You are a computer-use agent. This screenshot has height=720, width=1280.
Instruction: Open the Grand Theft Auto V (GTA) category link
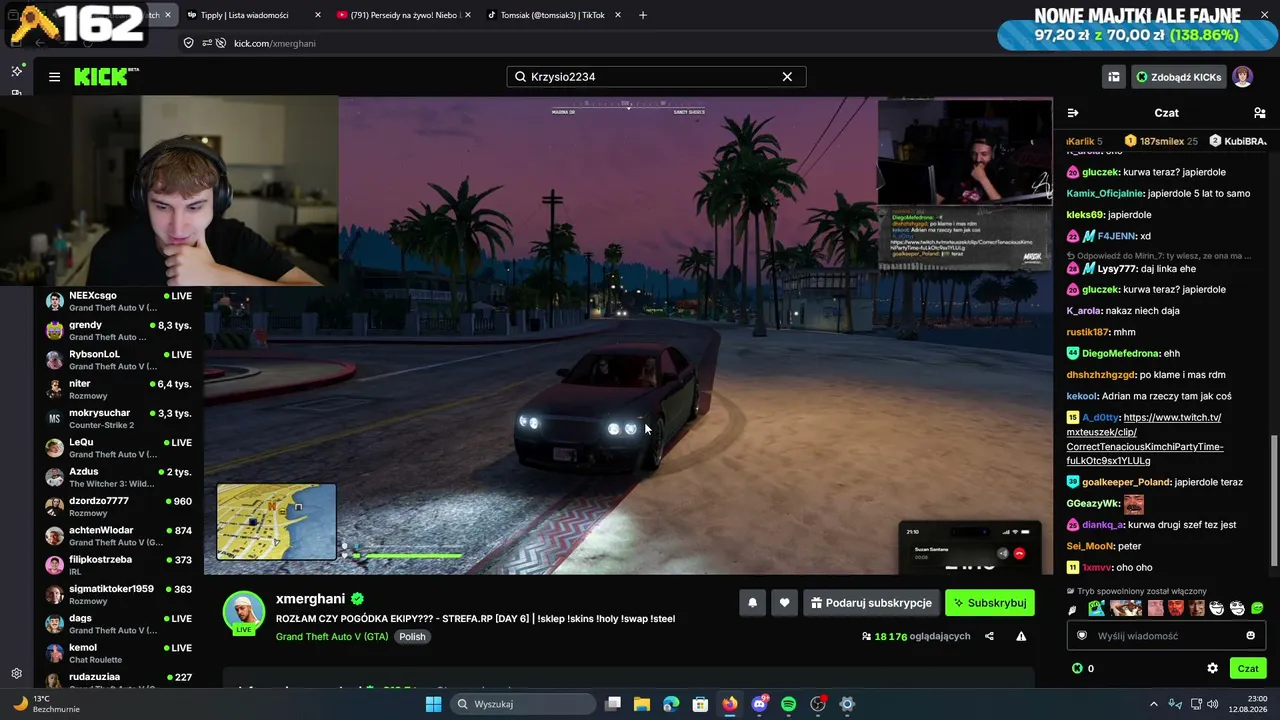coord(332,637)
